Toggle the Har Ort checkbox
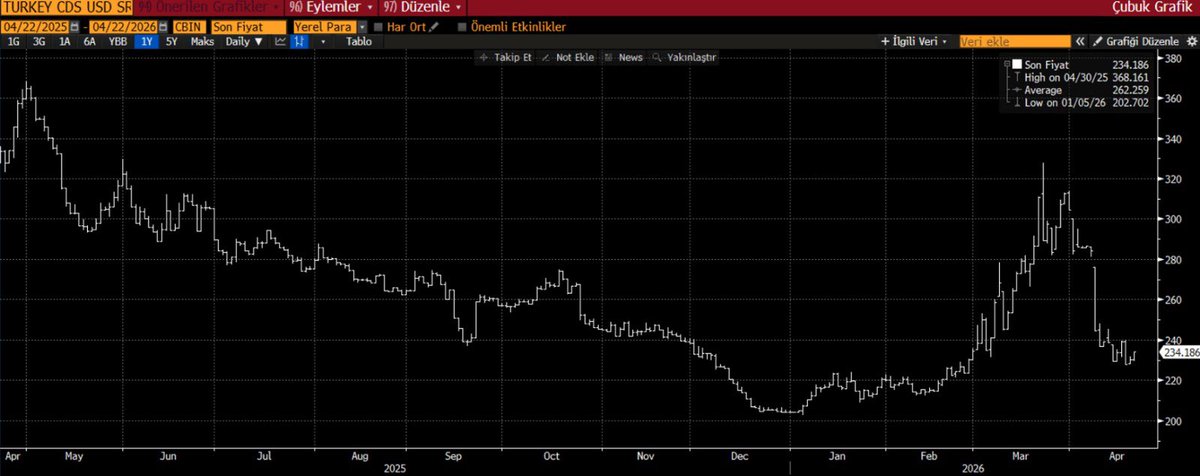 378,27
